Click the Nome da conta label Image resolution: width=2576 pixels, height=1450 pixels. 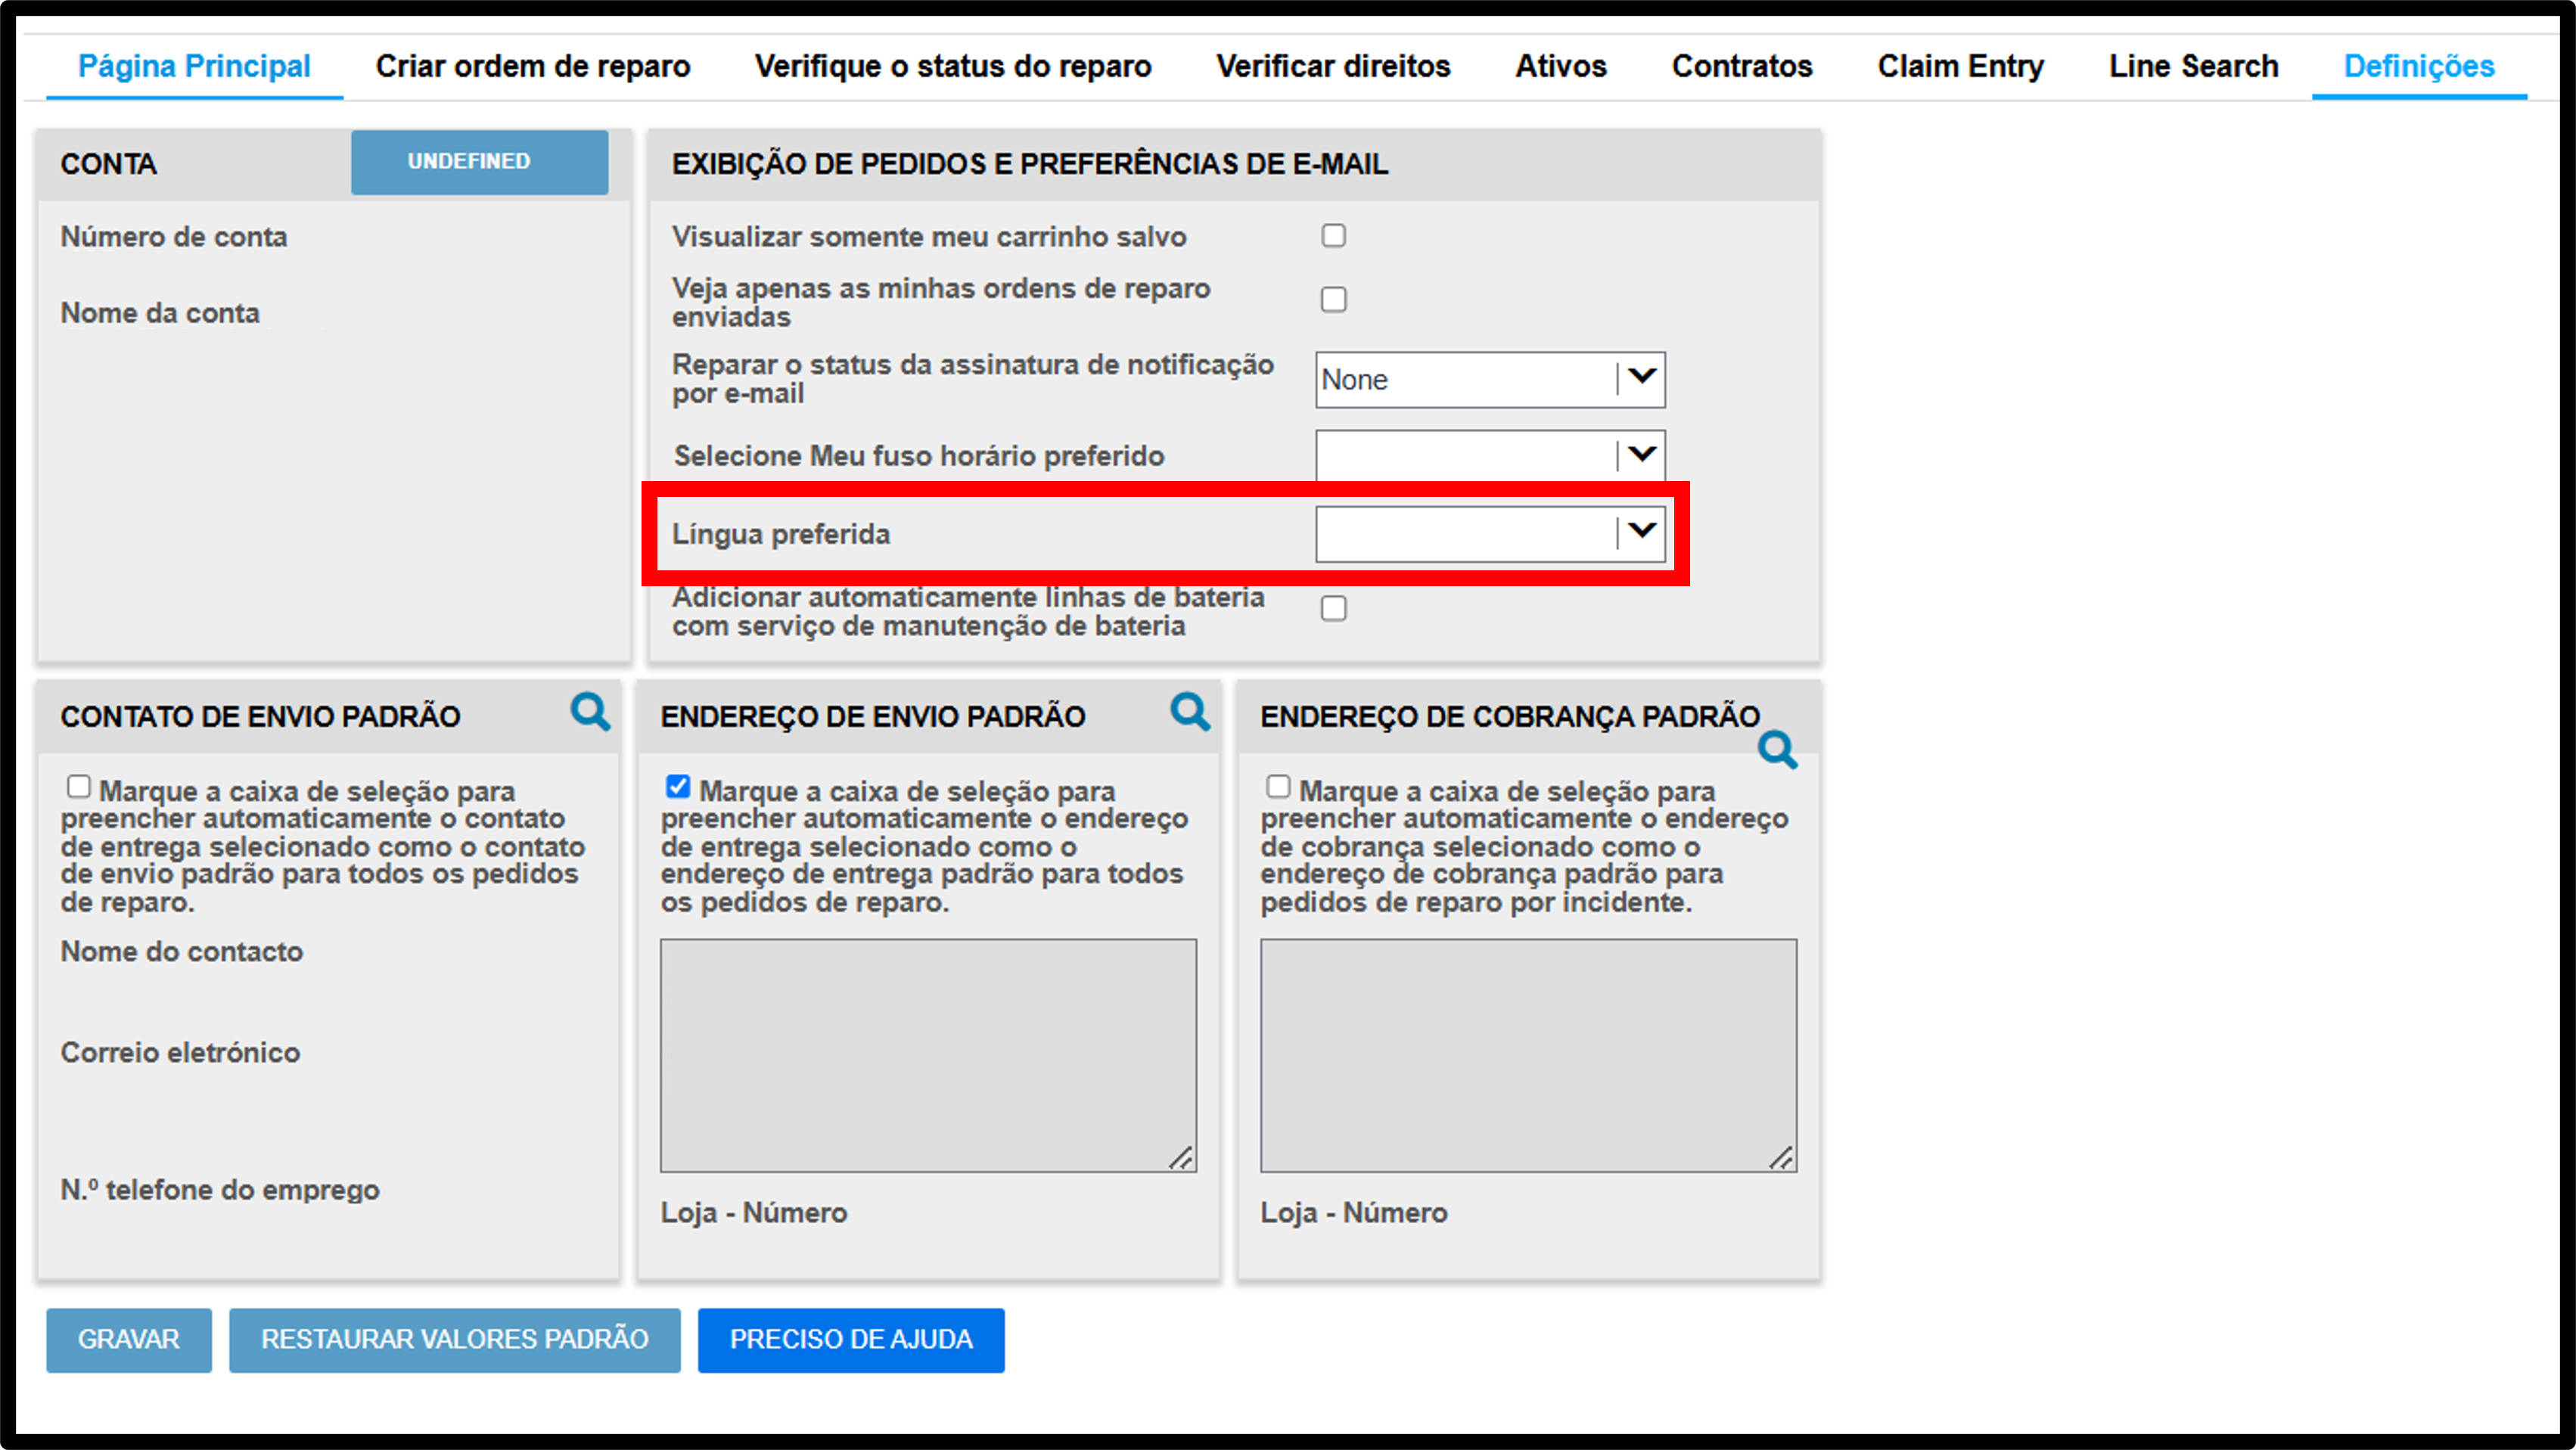[160, 313]
